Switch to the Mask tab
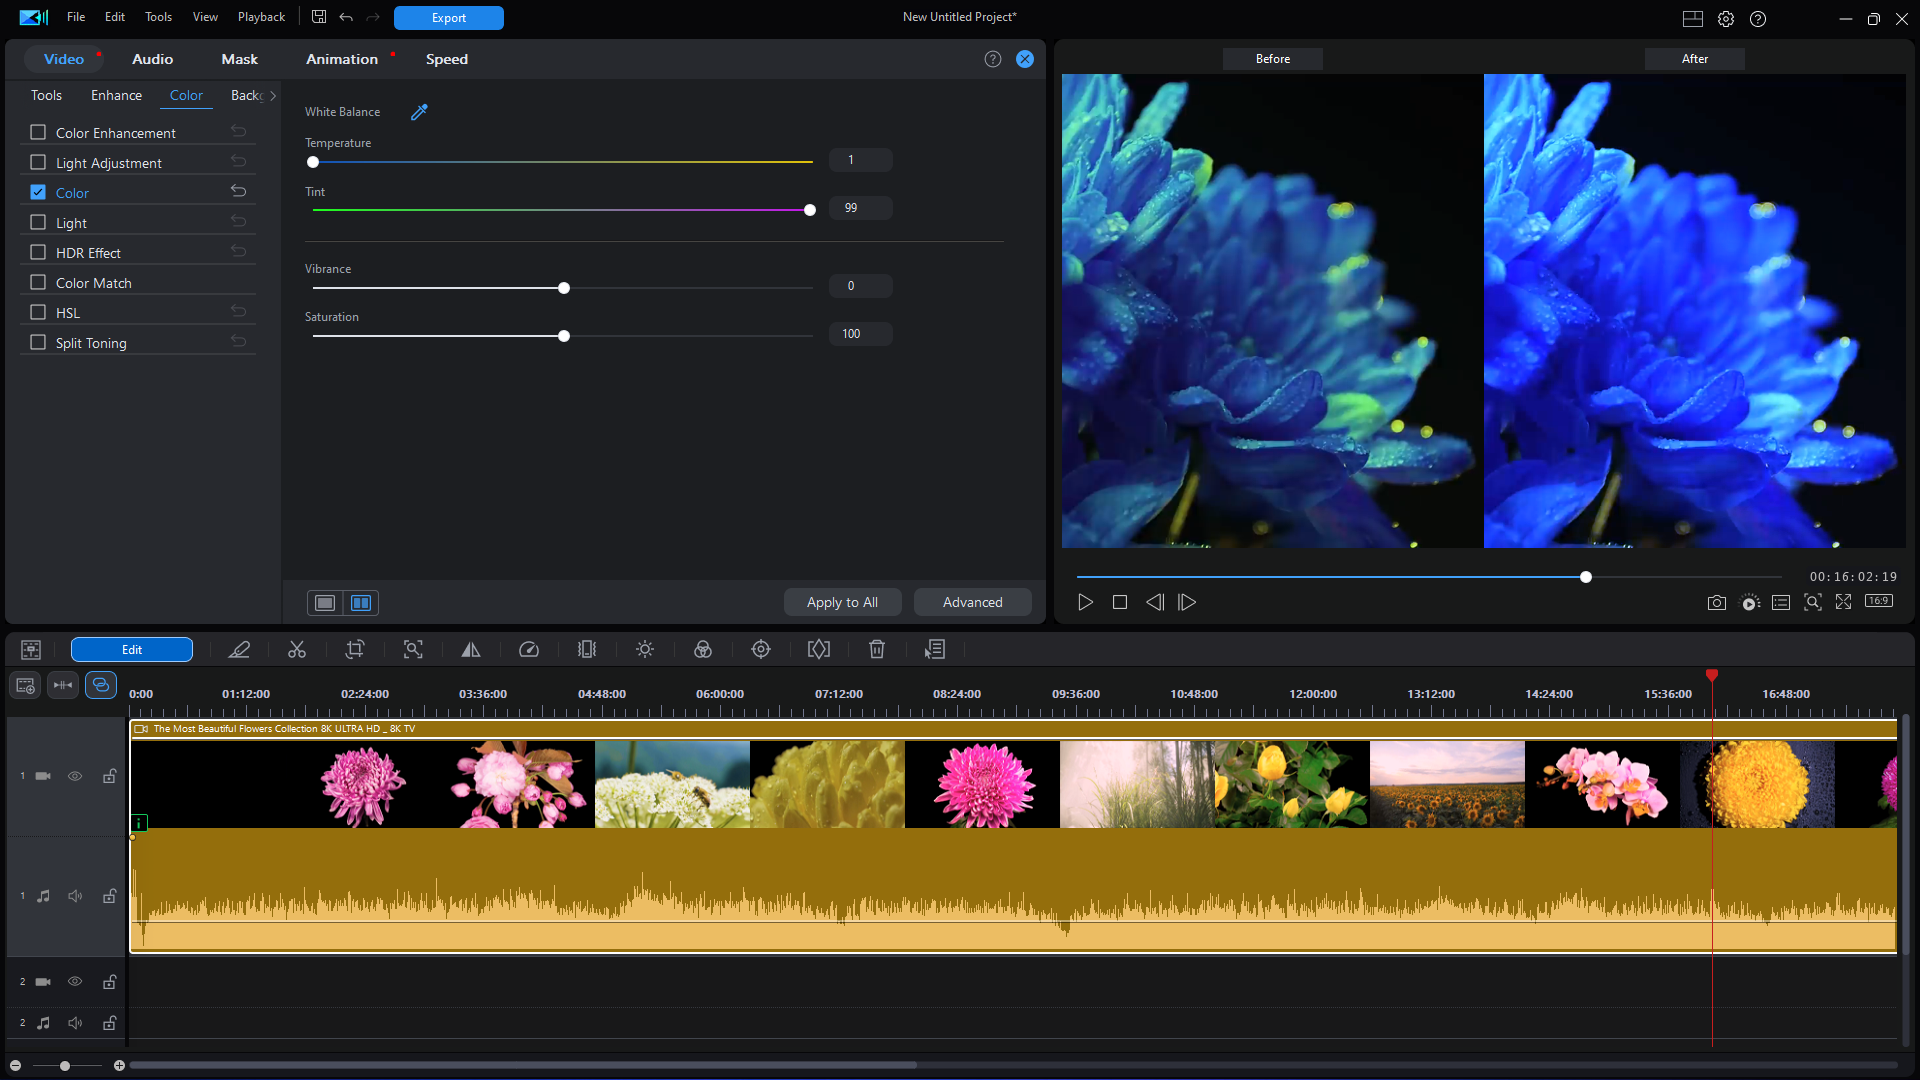Viewport: 1920px width, 1080px height. 239,59
